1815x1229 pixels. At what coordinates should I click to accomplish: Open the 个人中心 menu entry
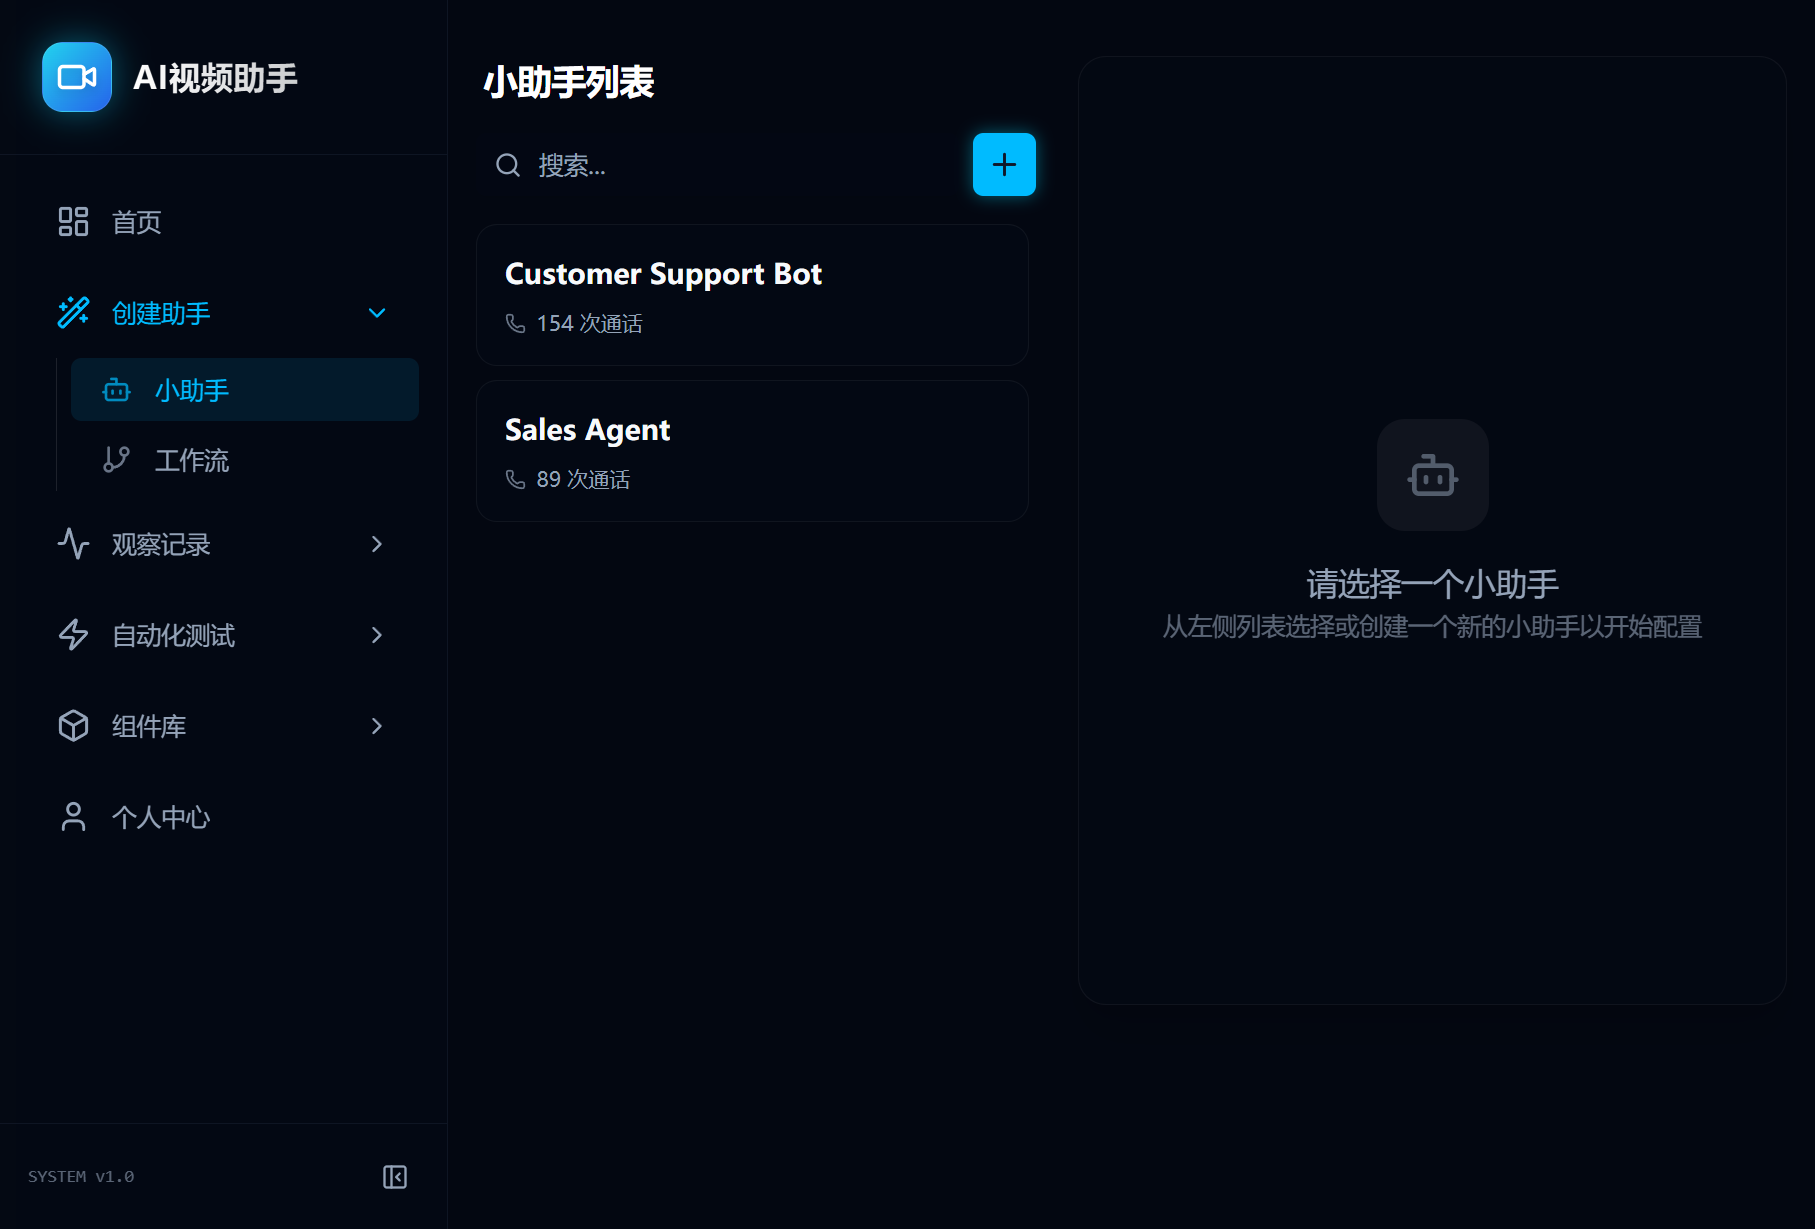(x=161, y=817)
